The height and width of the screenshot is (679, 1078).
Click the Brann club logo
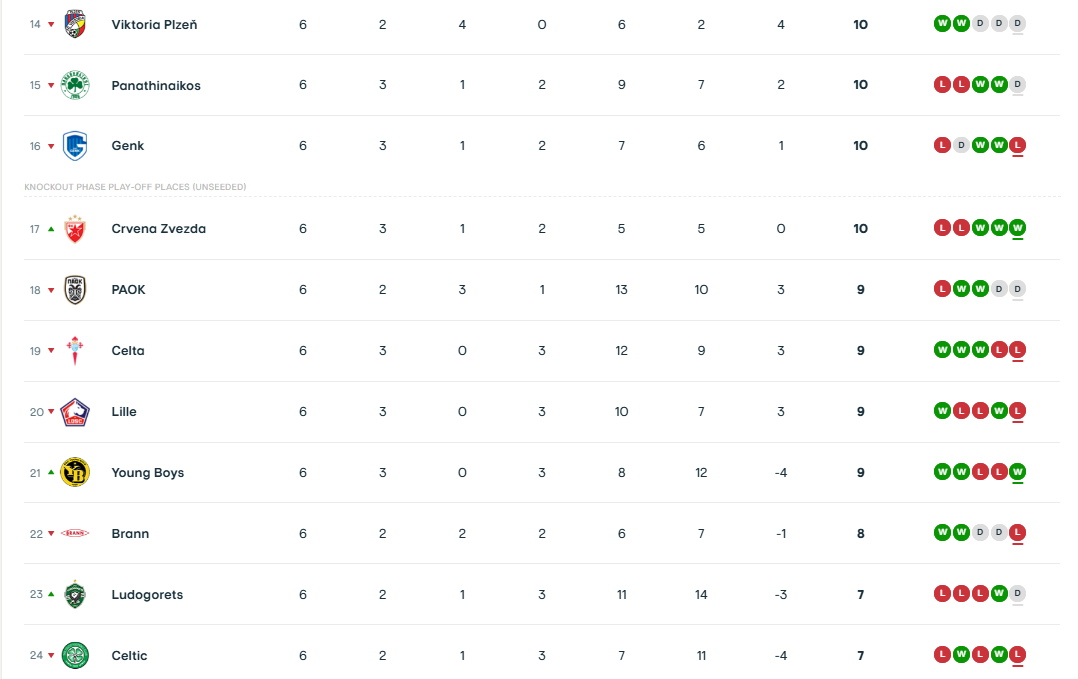[x=75, y=534]
